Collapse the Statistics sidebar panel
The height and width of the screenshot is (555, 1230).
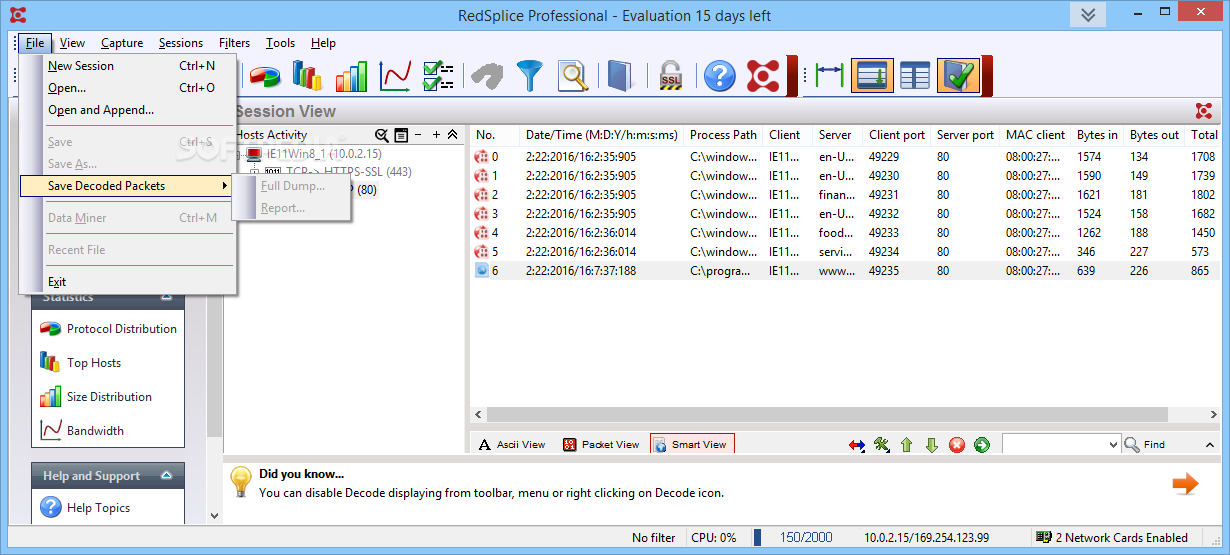[x=166, y=297]
